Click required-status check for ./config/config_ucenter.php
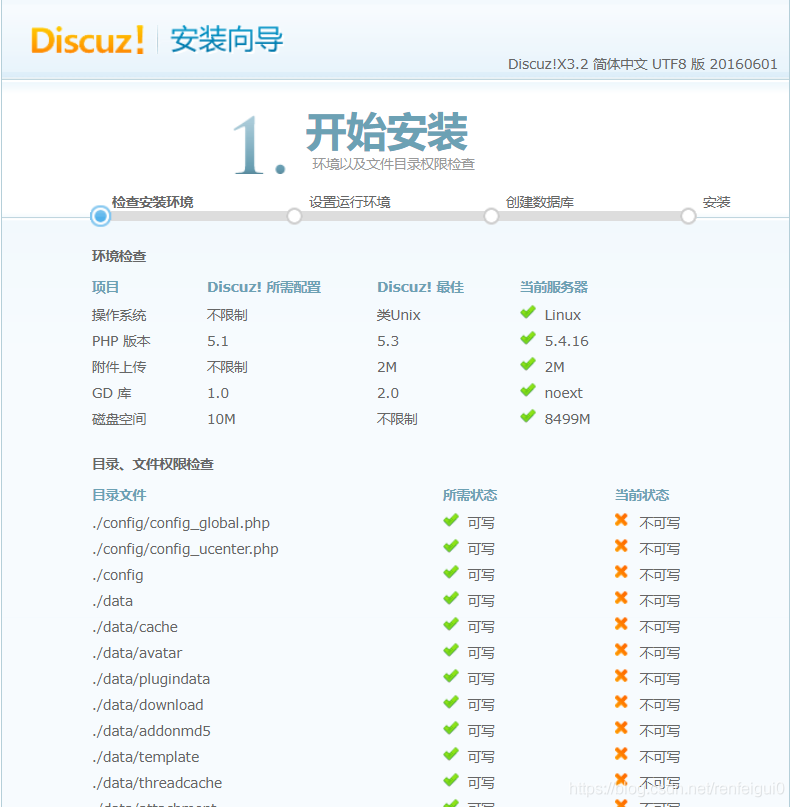Image resolution: width=794 pixels, height=807 pixels. coord(451,546)
